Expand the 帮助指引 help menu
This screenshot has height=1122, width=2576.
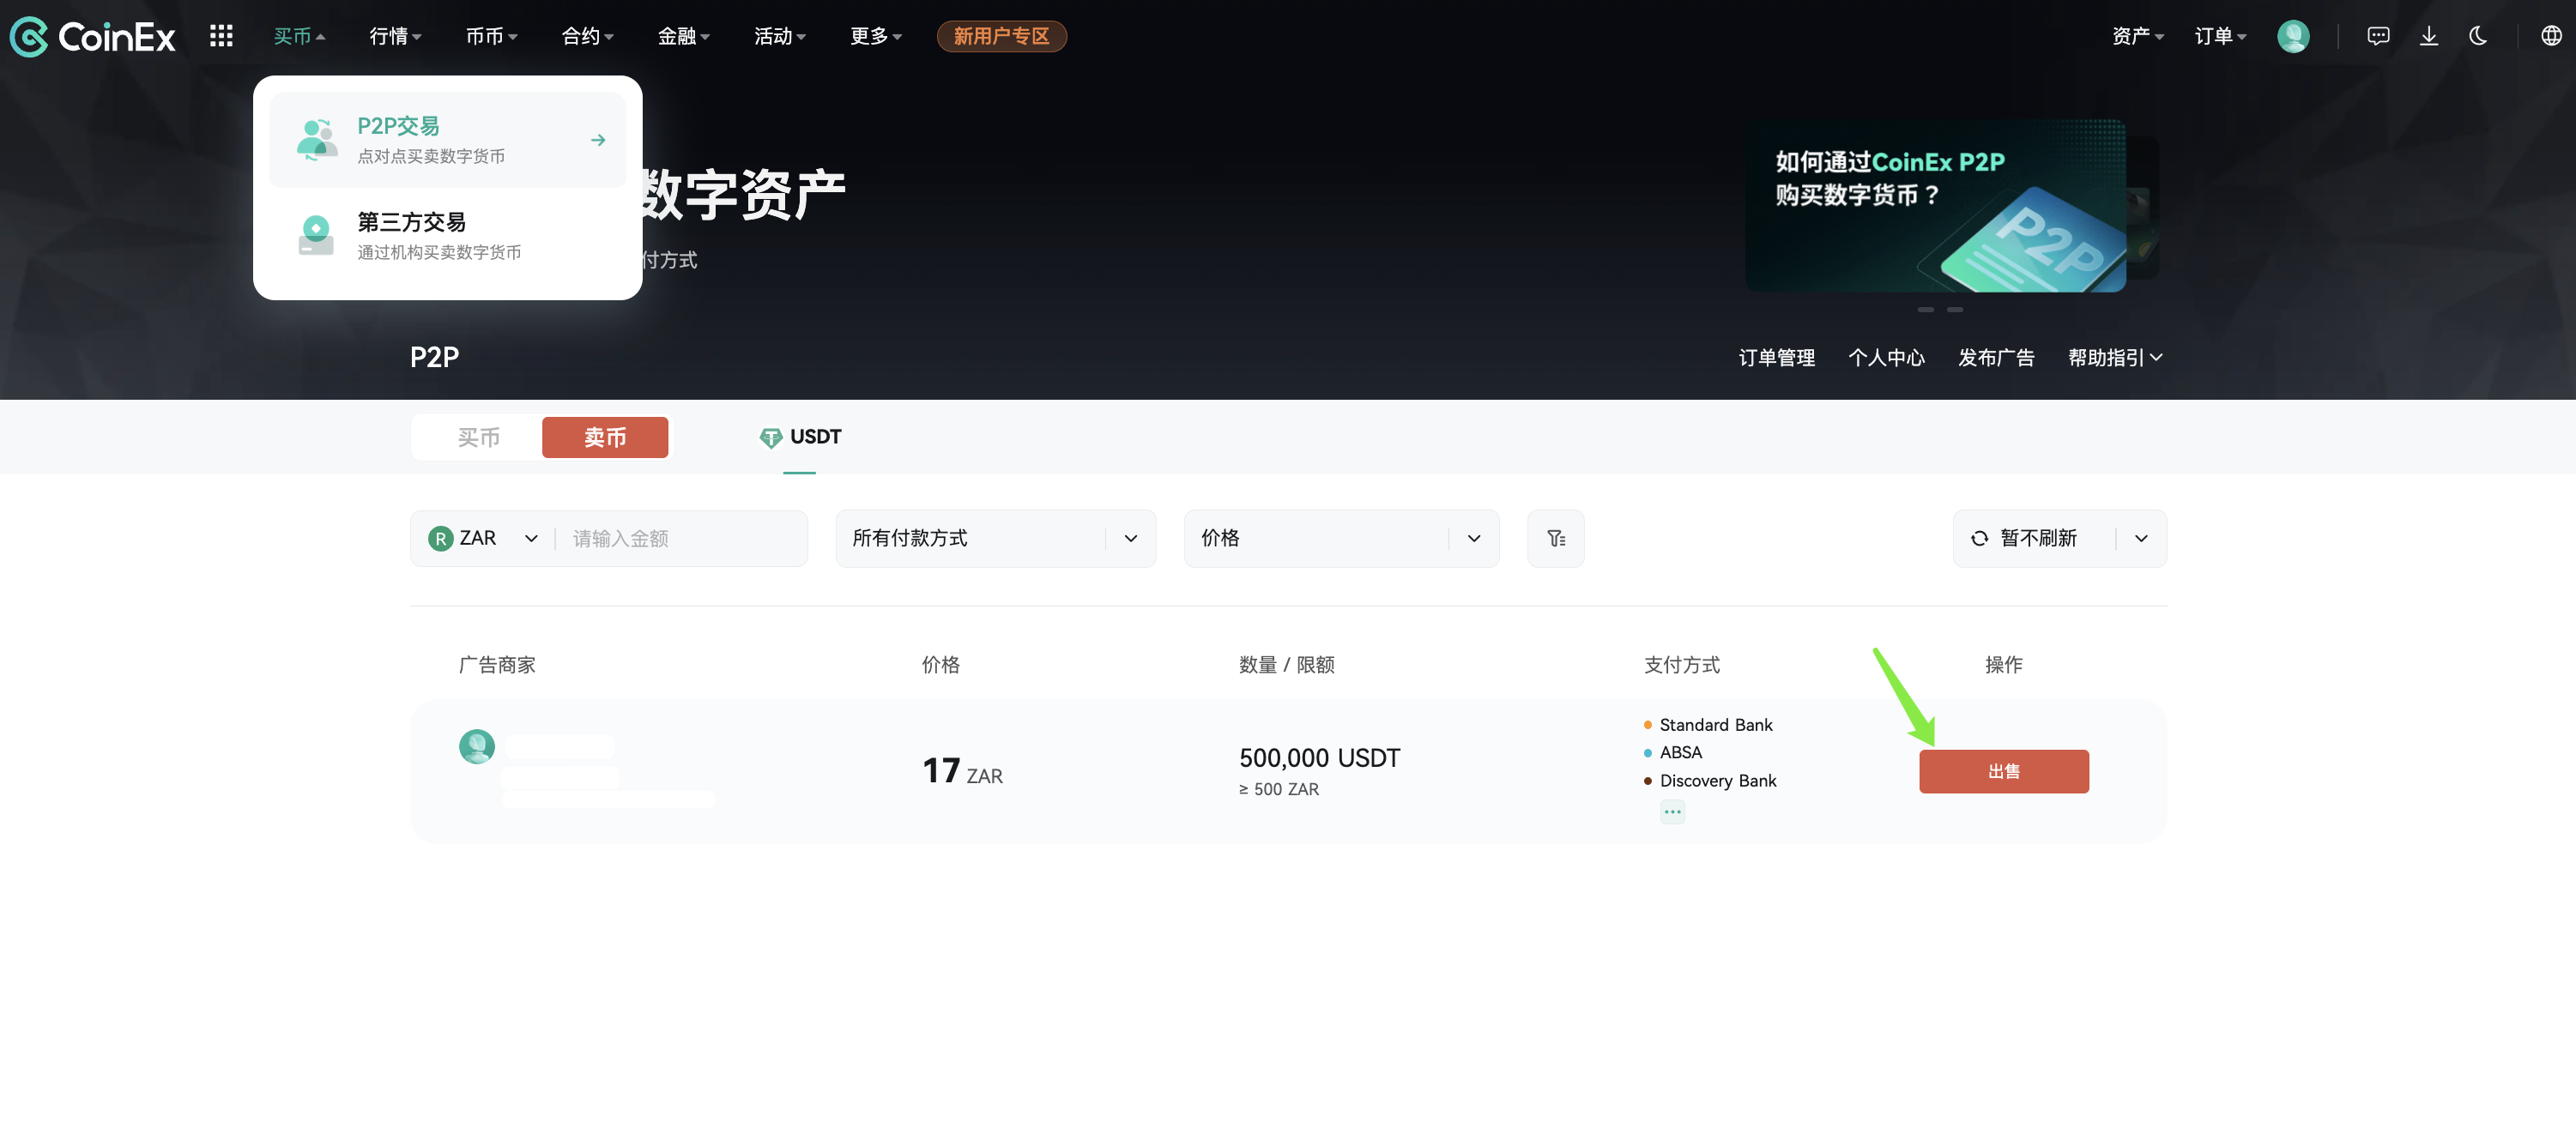tap(2115, 357)
